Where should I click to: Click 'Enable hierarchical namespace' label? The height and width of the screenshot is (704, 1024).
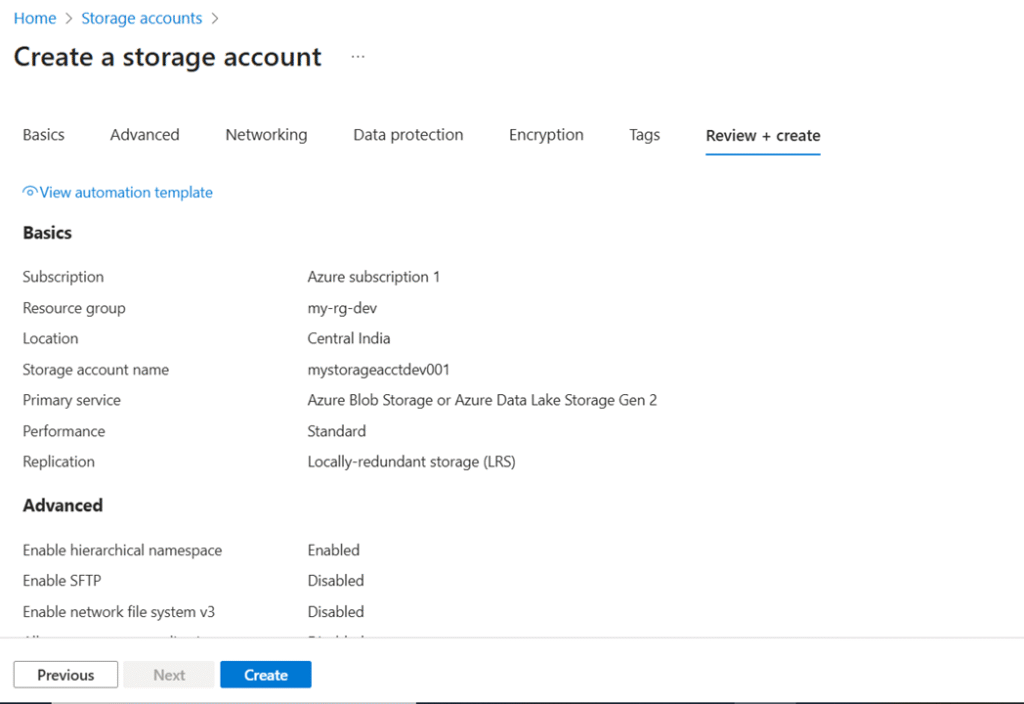(122, 550)
